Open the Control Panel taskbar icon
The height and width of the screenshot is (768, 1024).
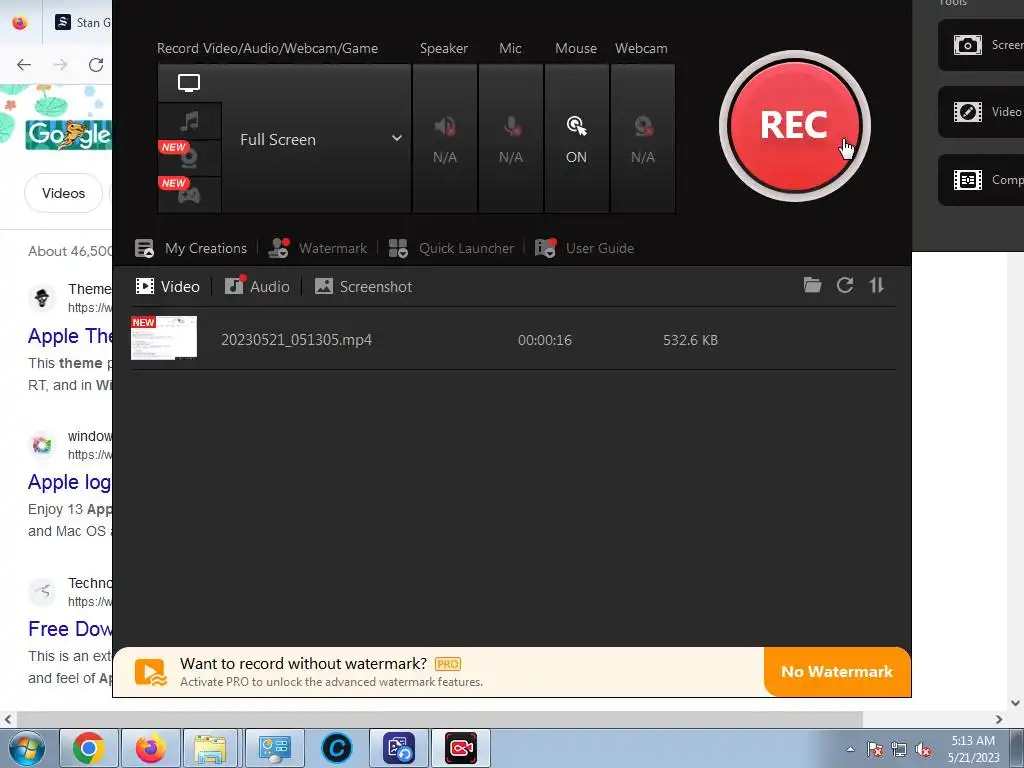(274, 748)
